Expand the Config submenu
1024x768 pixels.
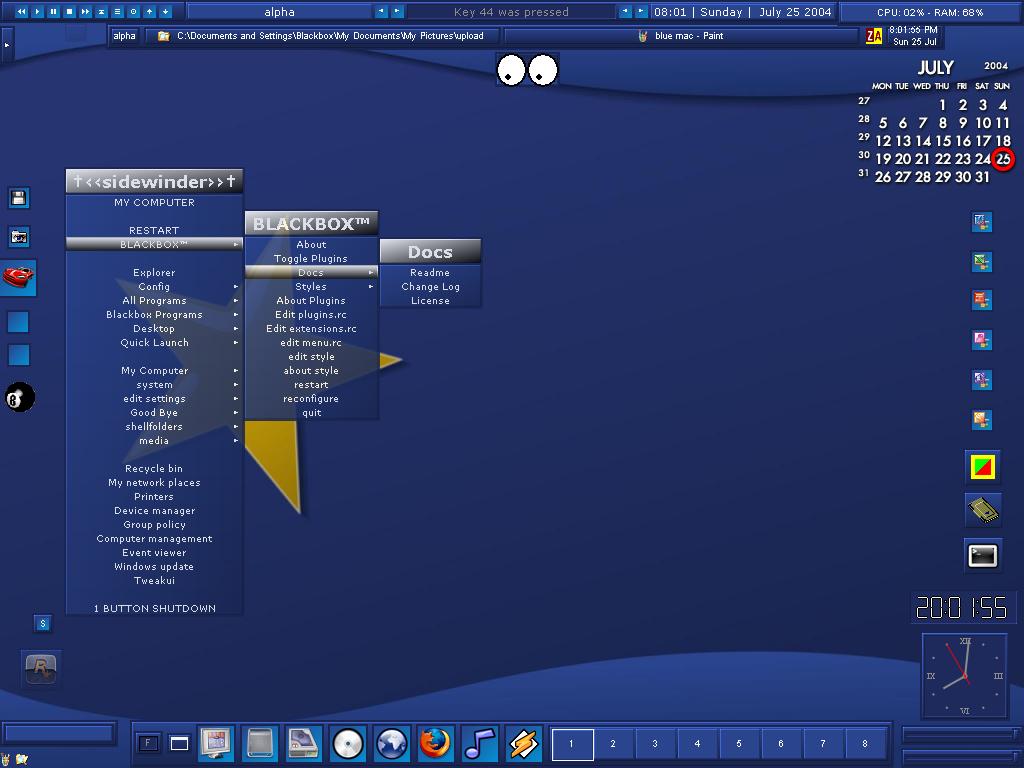pyautogui.click(x=154, y=287)
